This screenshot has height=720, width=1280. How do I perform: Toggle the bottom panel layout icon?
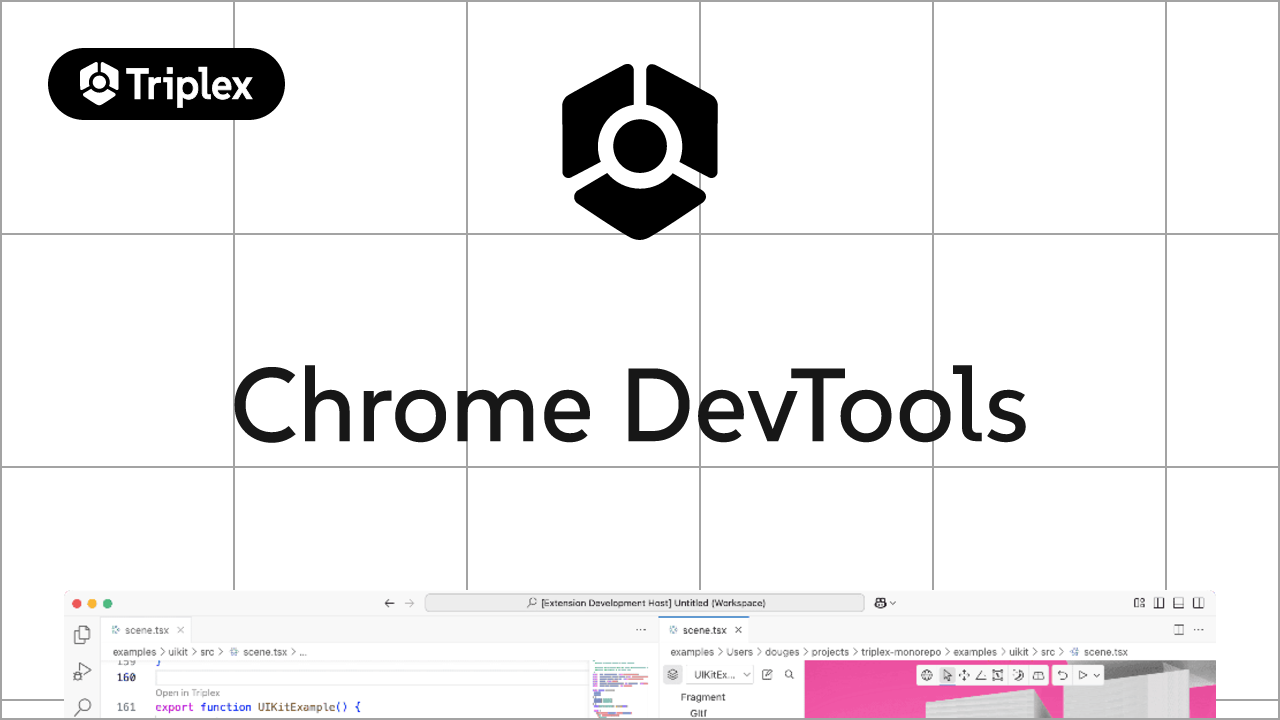pos(1178,602)
